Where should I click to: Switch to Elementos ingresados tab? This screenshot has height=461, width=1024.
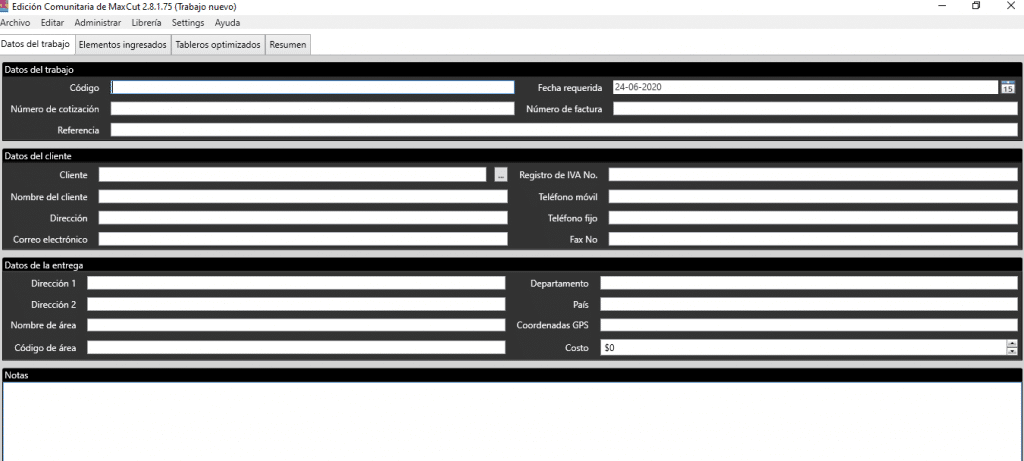[122, 45]
